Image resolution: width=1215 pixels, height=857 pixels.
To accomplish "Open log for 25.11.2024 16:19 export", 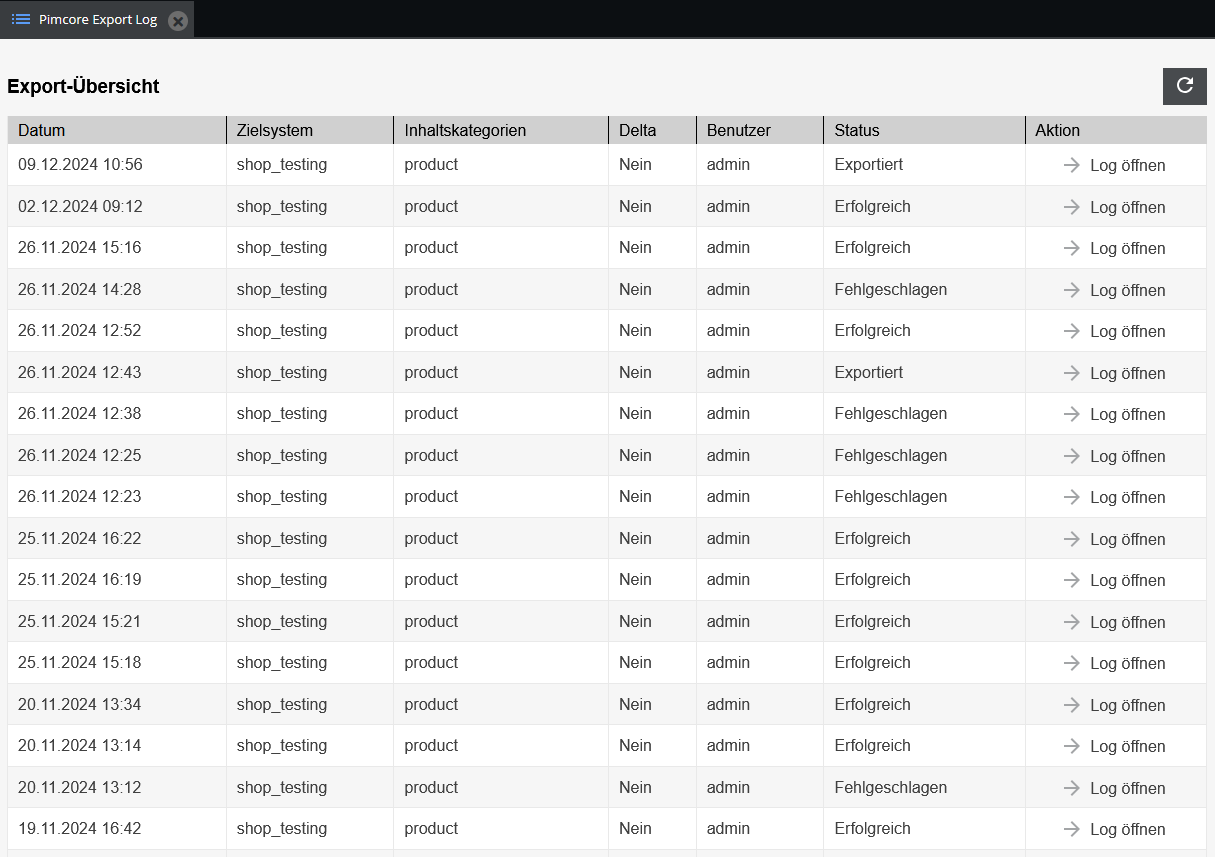I will pos(1114,580).
